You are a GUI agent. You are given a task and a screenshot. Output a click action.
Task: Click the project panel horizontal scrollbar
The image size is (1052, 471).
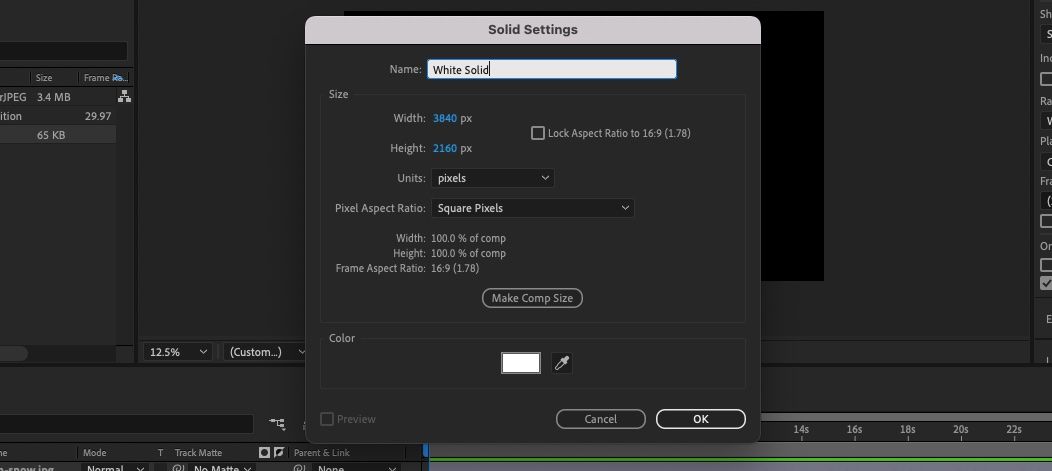(x=13, y=353)
